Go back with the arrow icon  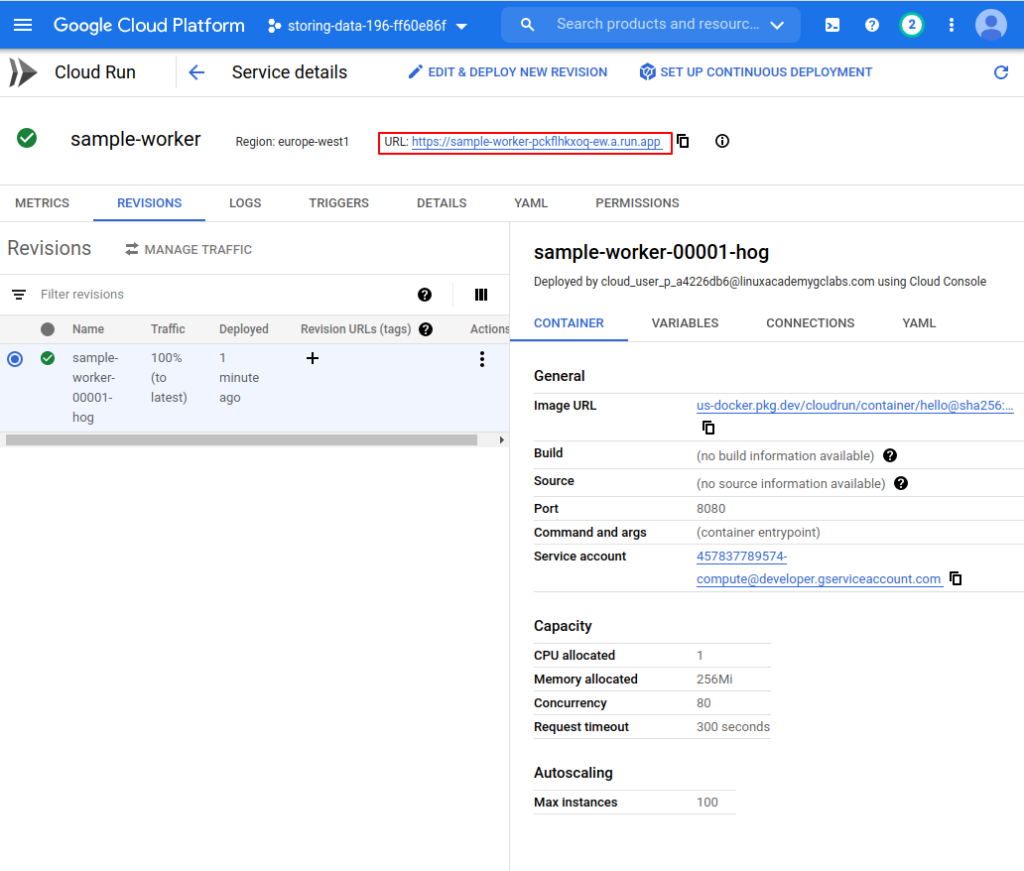point(196,72)
